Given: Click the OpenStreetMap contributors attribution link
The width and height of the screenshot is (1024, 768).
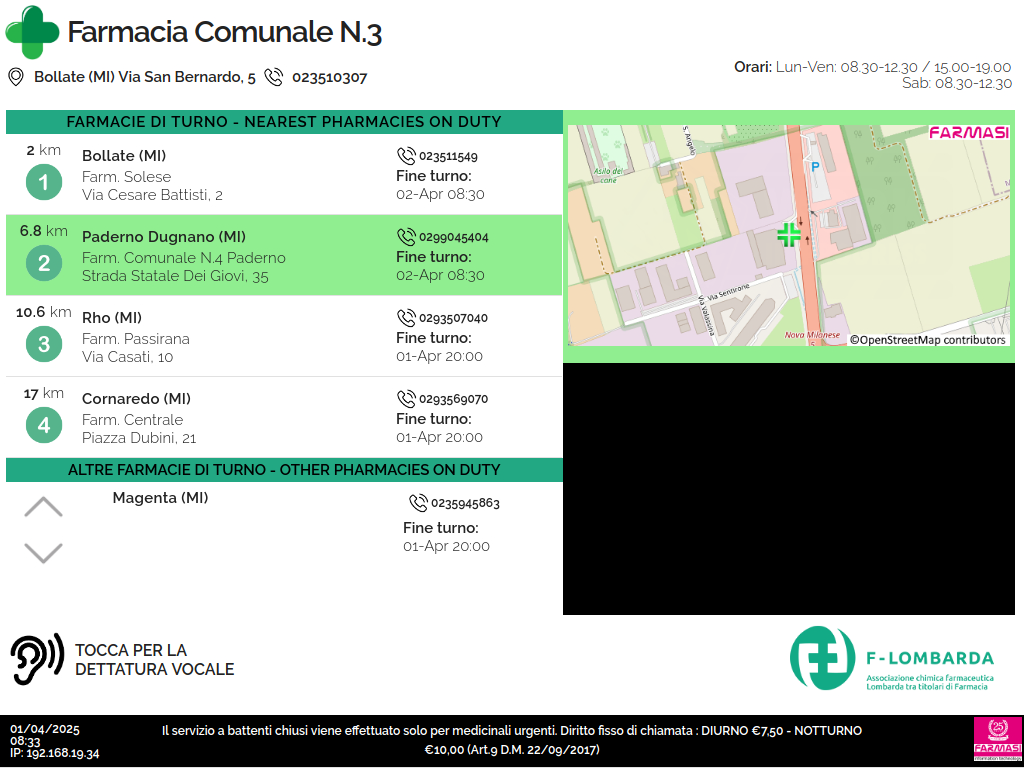Looking at the screenshot, I should [x=927, y=340].
